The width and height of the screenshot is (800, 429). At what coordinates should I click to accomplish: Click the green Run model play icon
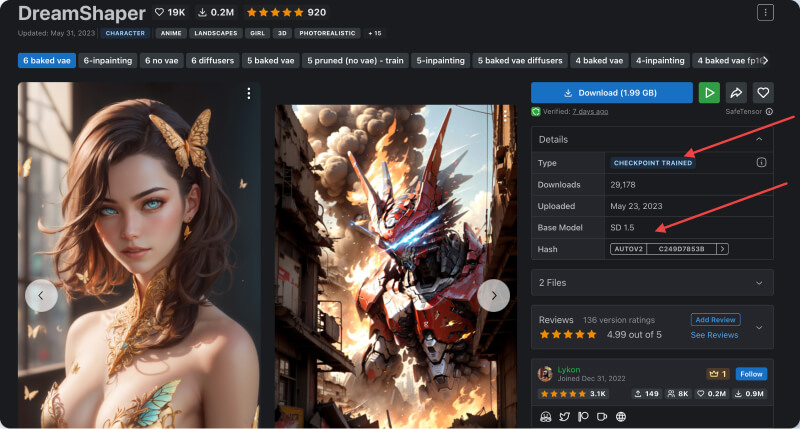pos(709,92)
